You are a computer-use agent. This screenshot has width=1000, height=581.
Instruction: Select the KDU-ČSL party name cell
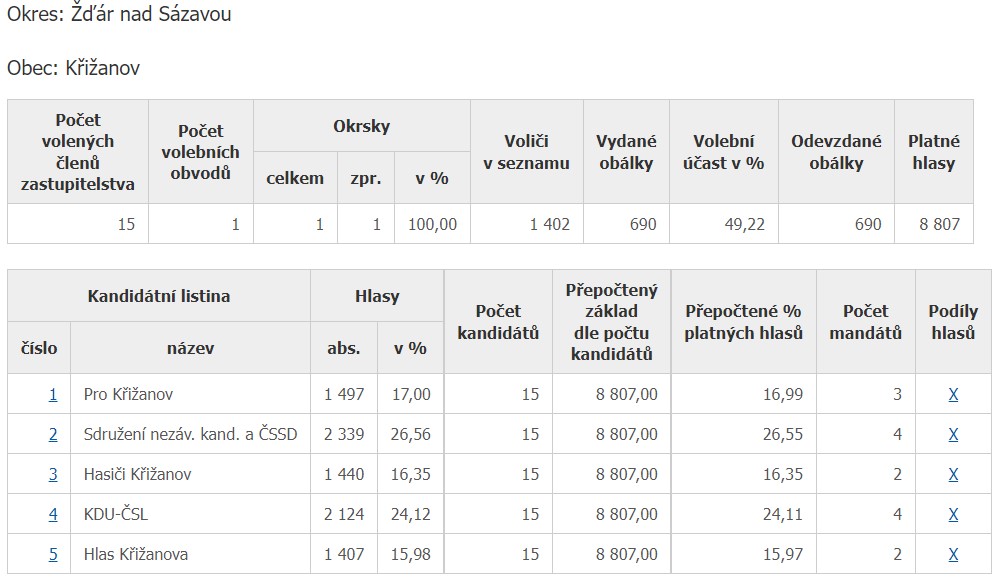click(190, 514)
